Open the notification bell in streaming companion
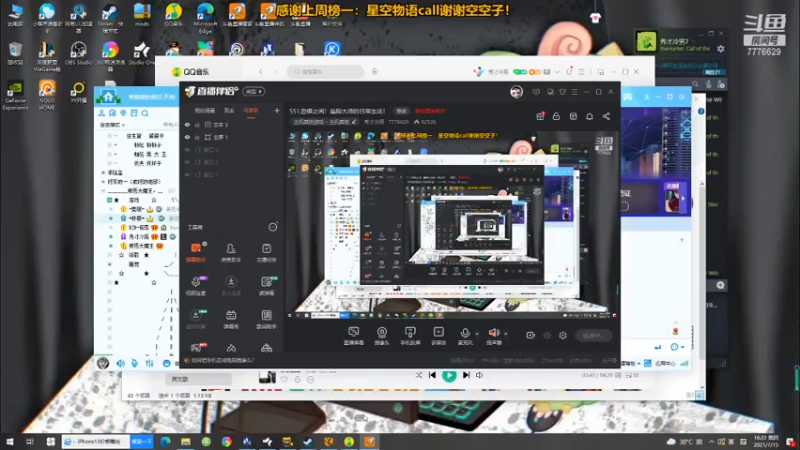The height and width of the screenshot is (450, 800). point(589,116)
